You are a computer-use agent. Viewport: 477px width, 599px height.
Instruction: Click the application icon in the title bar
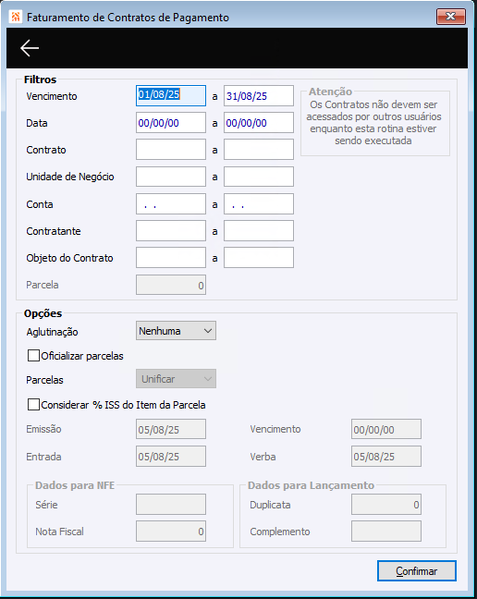pyautogui.click(x=15, y=17)
